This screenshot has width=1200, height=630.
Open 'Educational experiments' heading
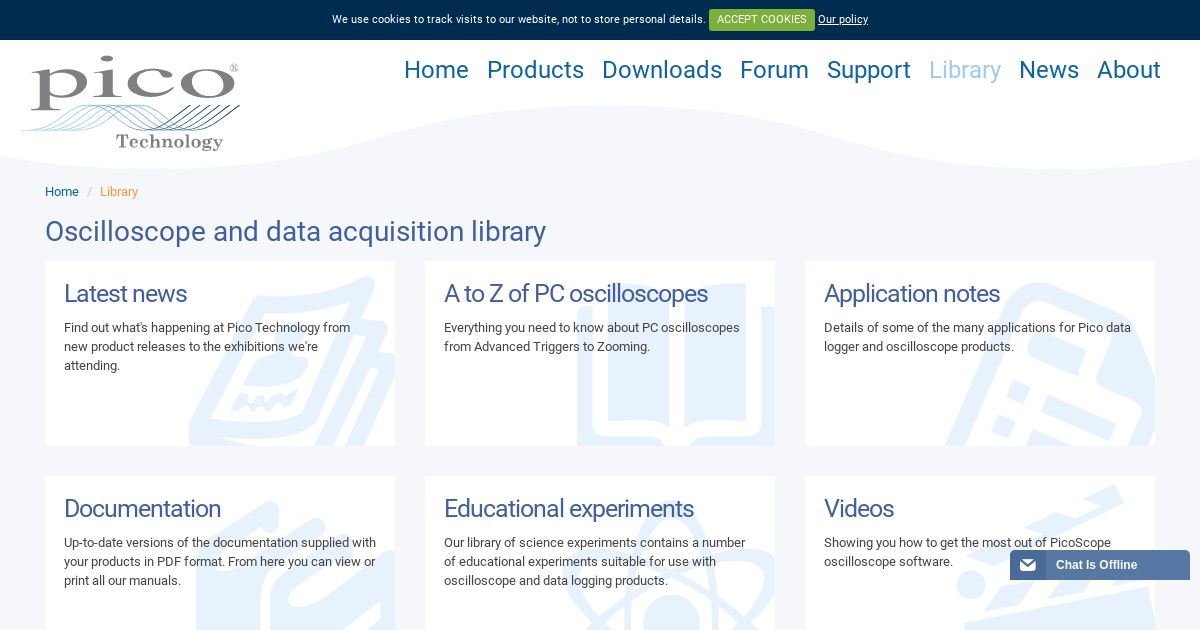click(569, 509)
